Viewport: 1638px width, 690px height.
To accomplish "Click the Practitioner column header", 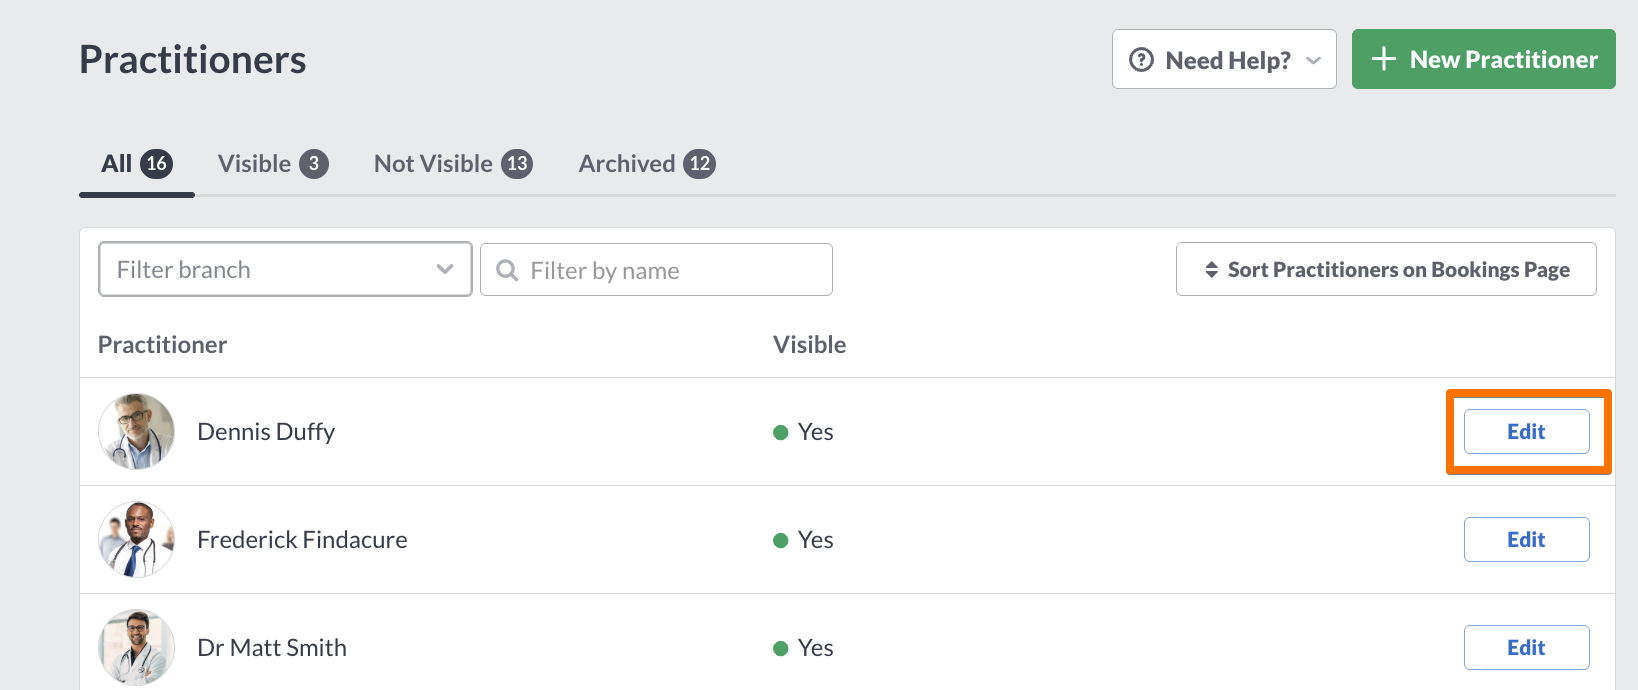I will click(162, 345).
